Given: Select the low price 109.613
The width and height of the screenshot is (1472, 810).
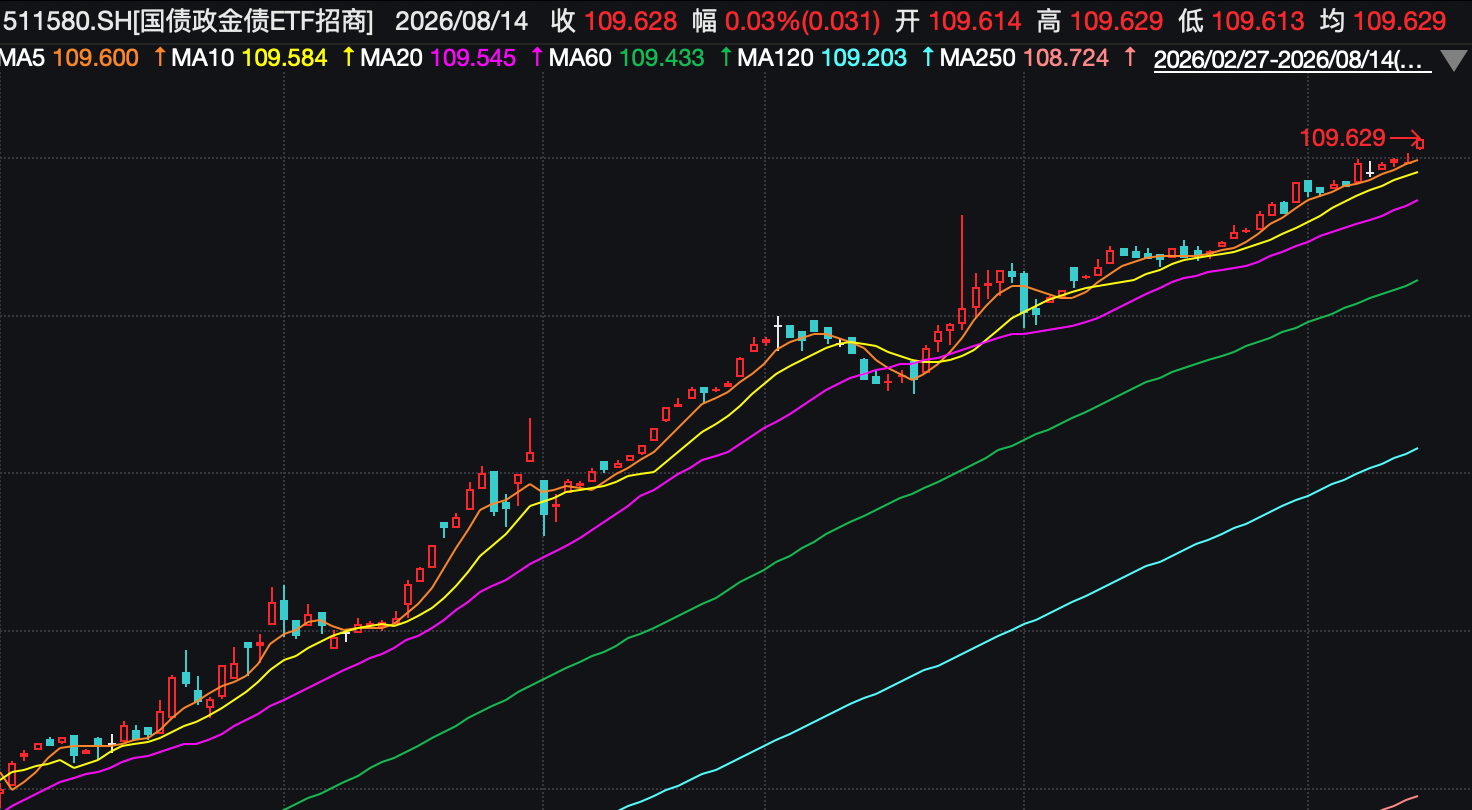Looking at the screenshot, I should (x=1258, y=20).
